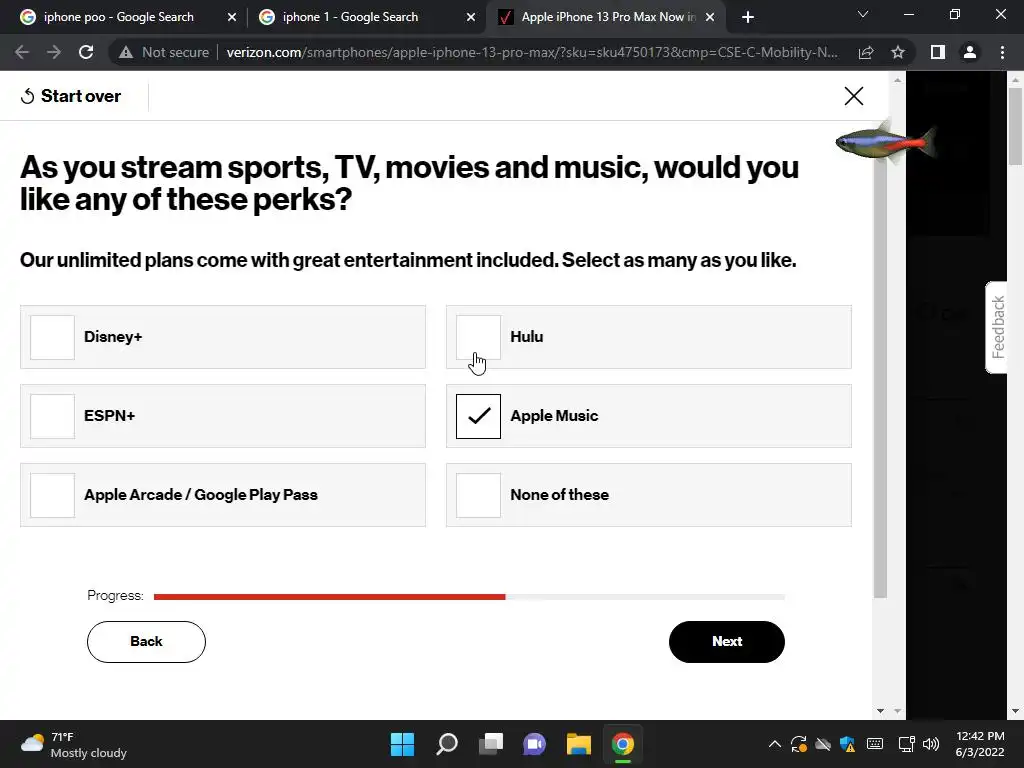Open the touch keyboard tray icon
1024x768 pixels.
pyautogui.click(x=875, y=744)
